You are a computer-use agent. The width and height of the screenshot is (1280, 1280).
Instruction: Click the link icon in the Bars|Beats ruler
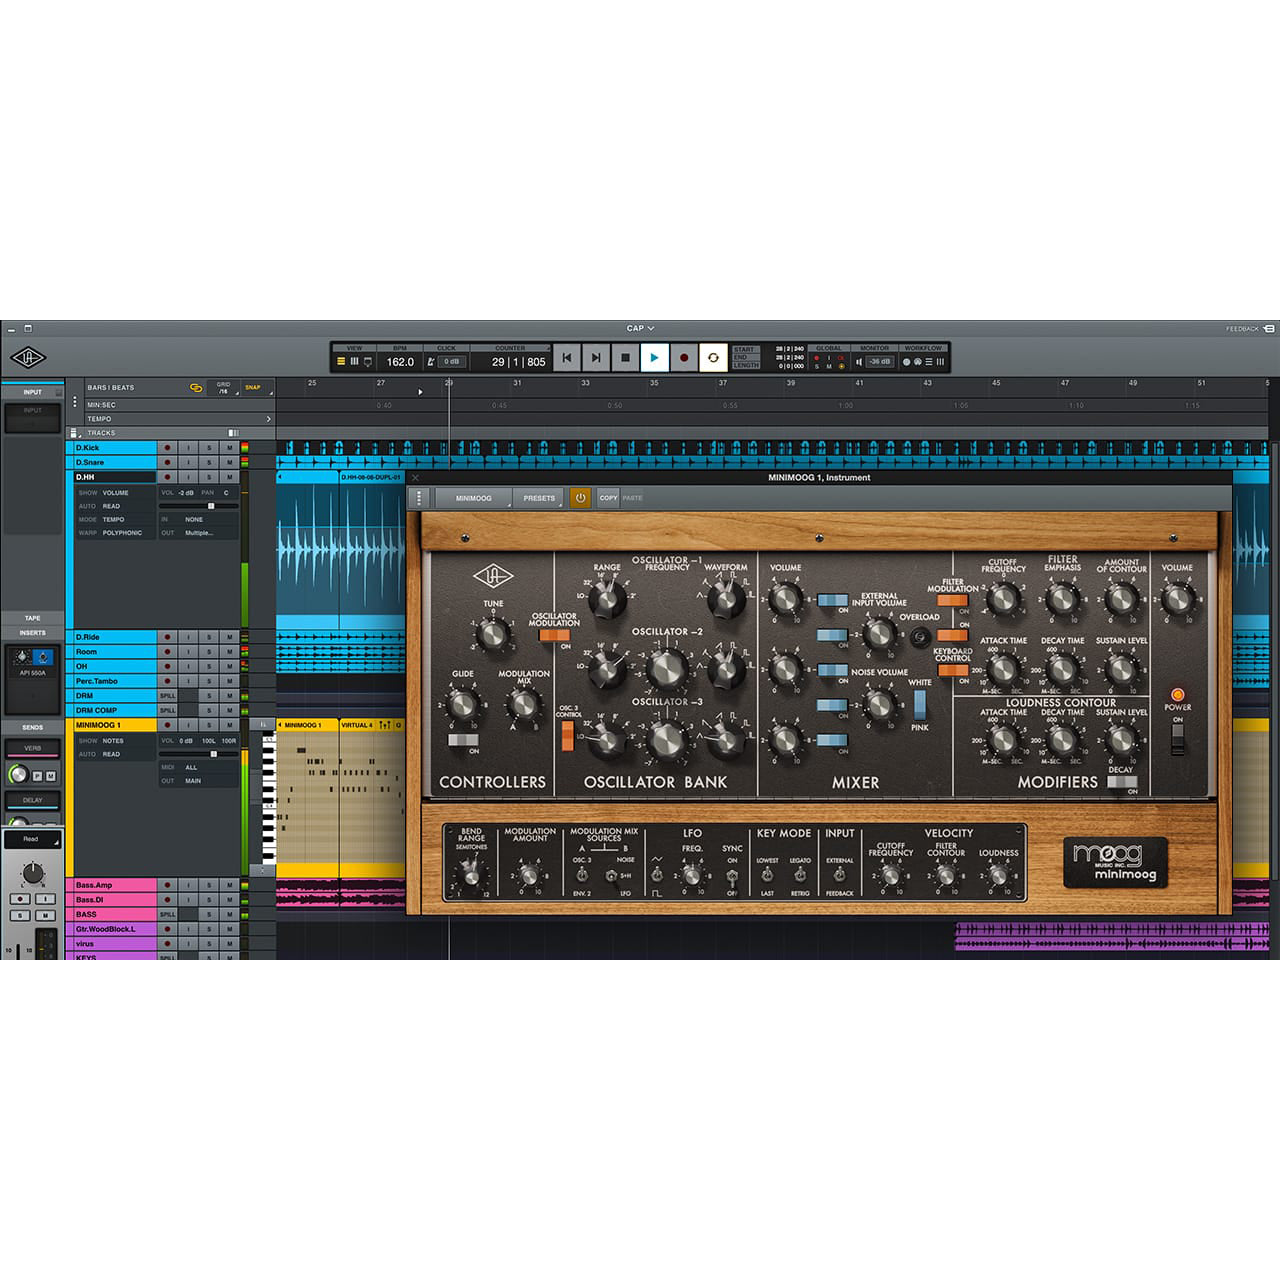click(x=196, y=387)
